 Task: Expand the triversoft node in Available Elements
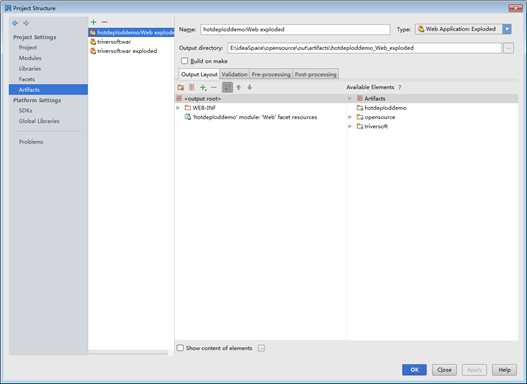coord(350,126)
